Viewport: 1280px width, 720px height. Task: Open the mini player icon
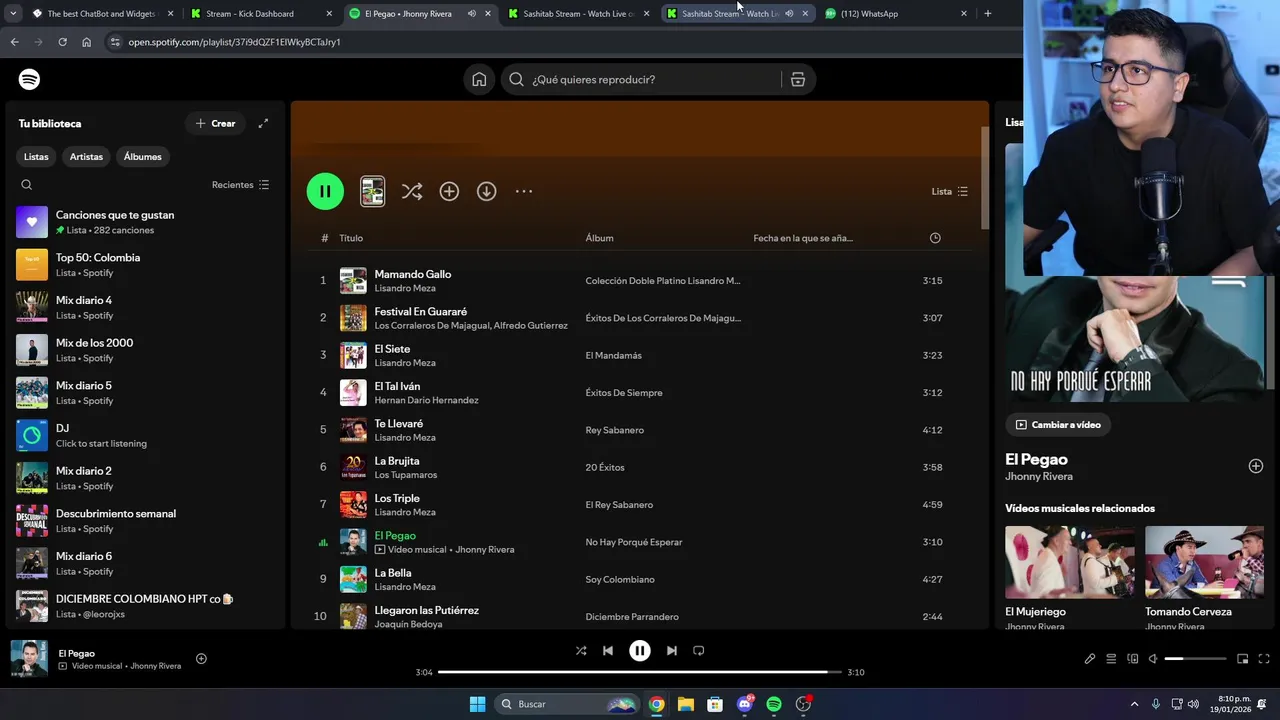(1242, 659)
